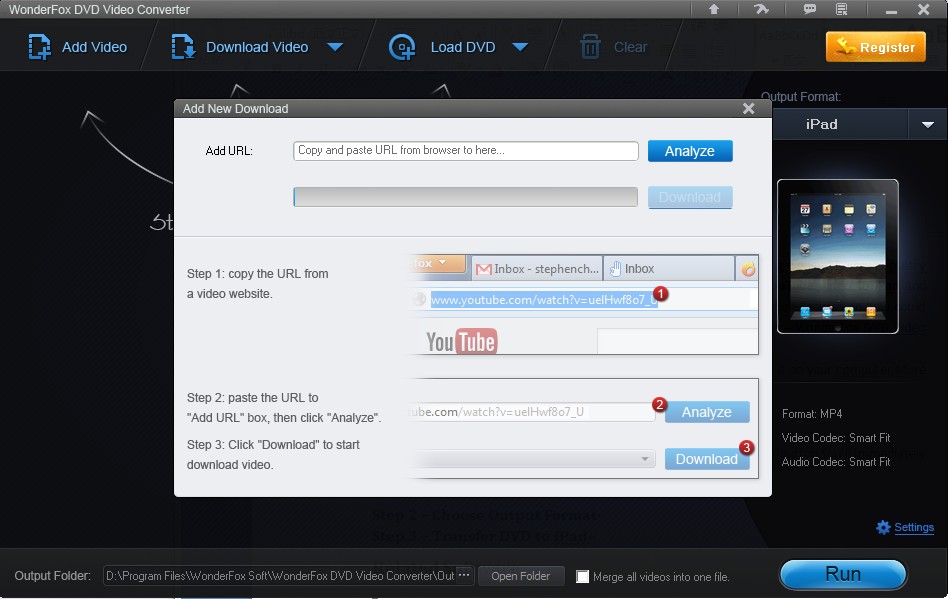Expand the Download Video dropdown arrow
The height and width of the screenshot is (599, 948).
point(335,47)
